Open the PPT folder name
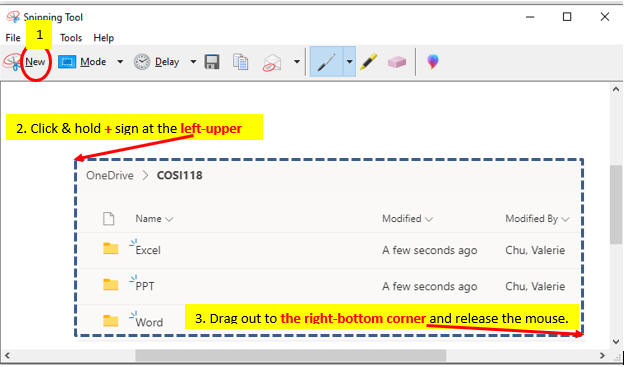The width and height of the screenshot is (626, 367). coord(145,286)
